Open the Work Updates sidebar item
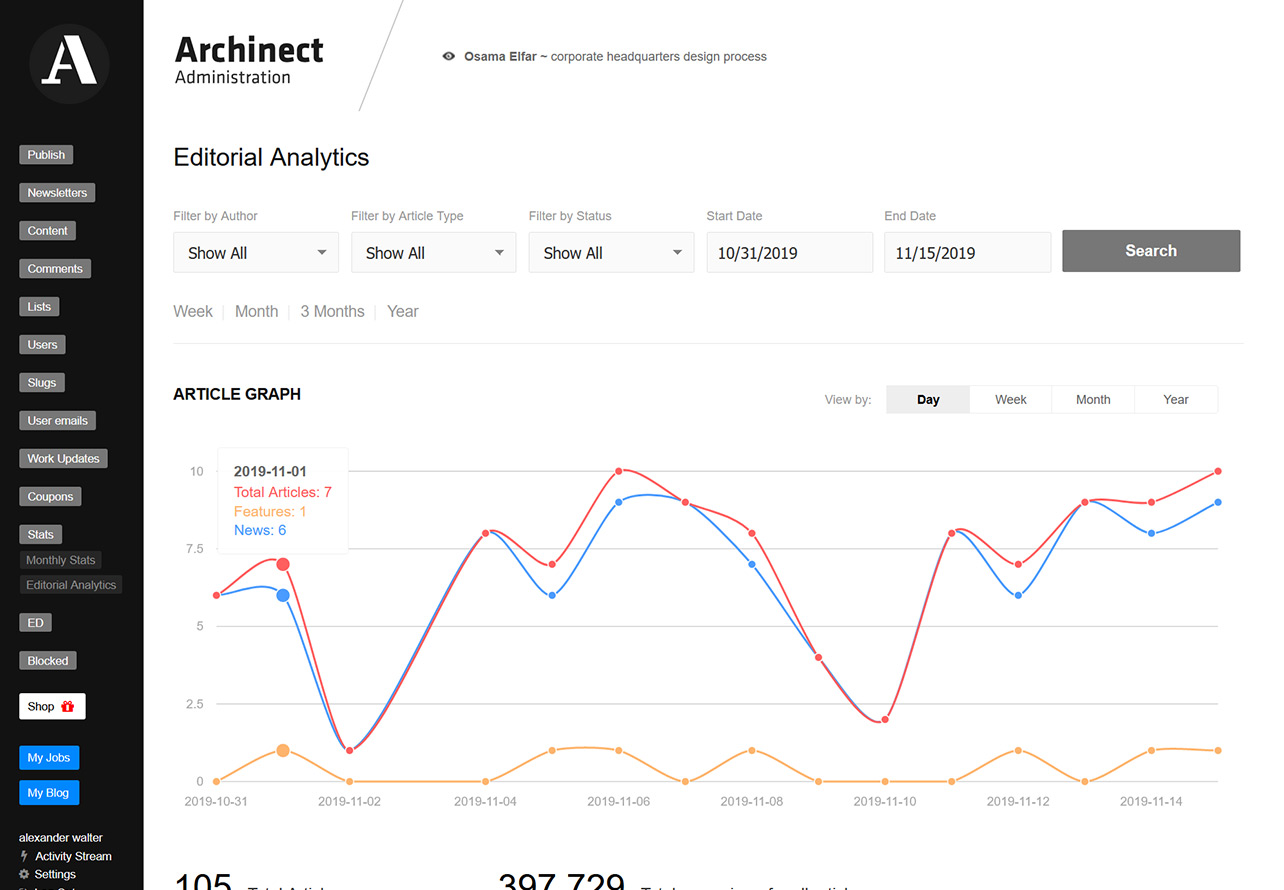This screenshot has height=890, width=1284. pos(63,459)
